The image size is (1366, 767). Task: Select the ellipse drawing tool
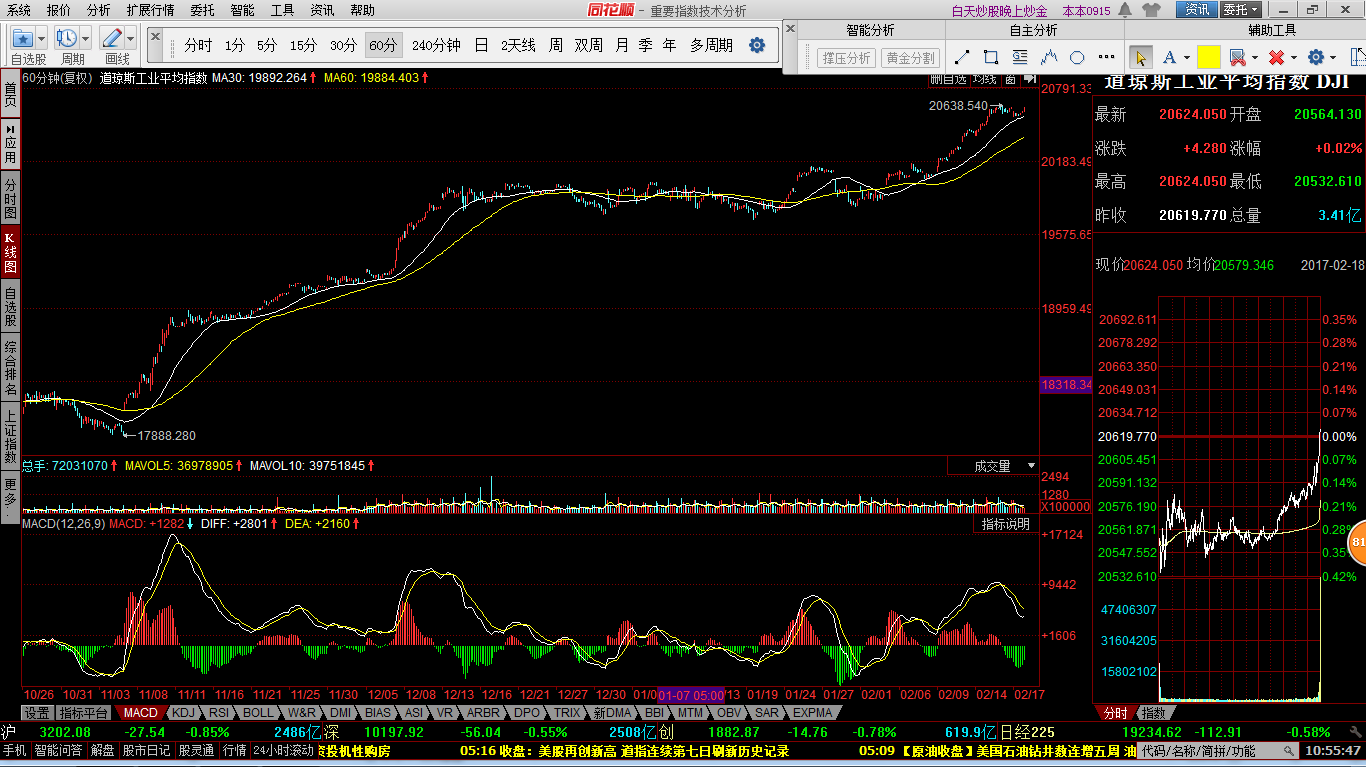[x=1077, y=57]
